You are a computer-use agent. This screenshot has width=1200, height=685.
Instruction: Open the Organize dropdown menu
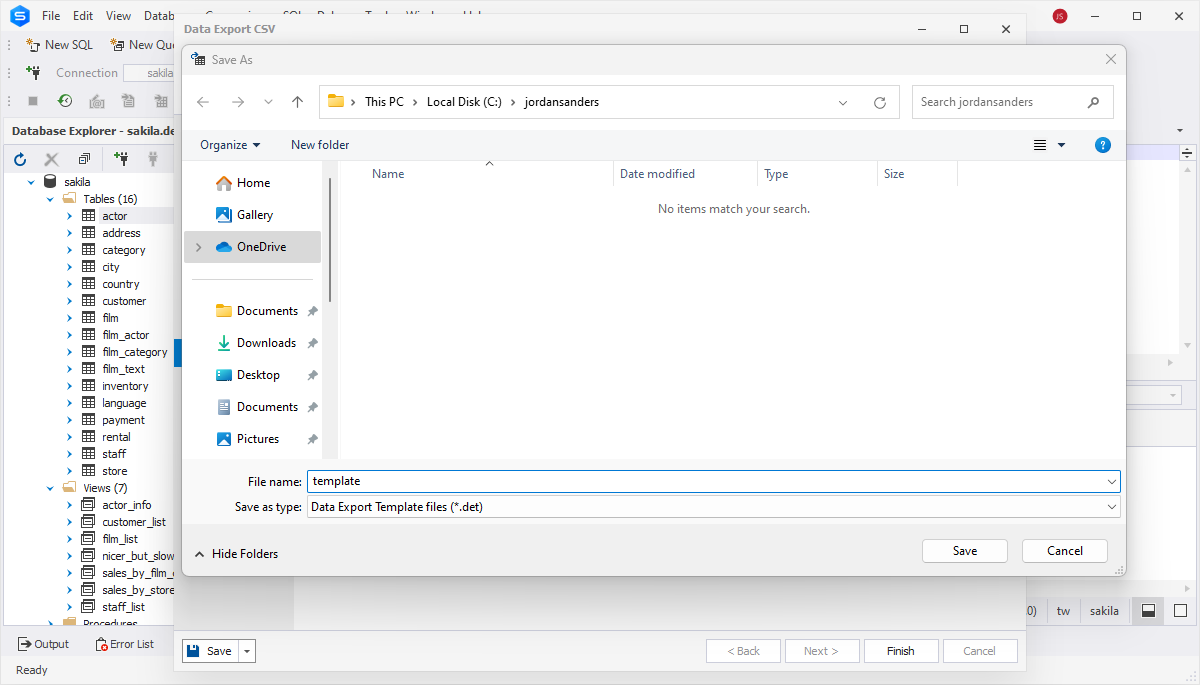230,145
